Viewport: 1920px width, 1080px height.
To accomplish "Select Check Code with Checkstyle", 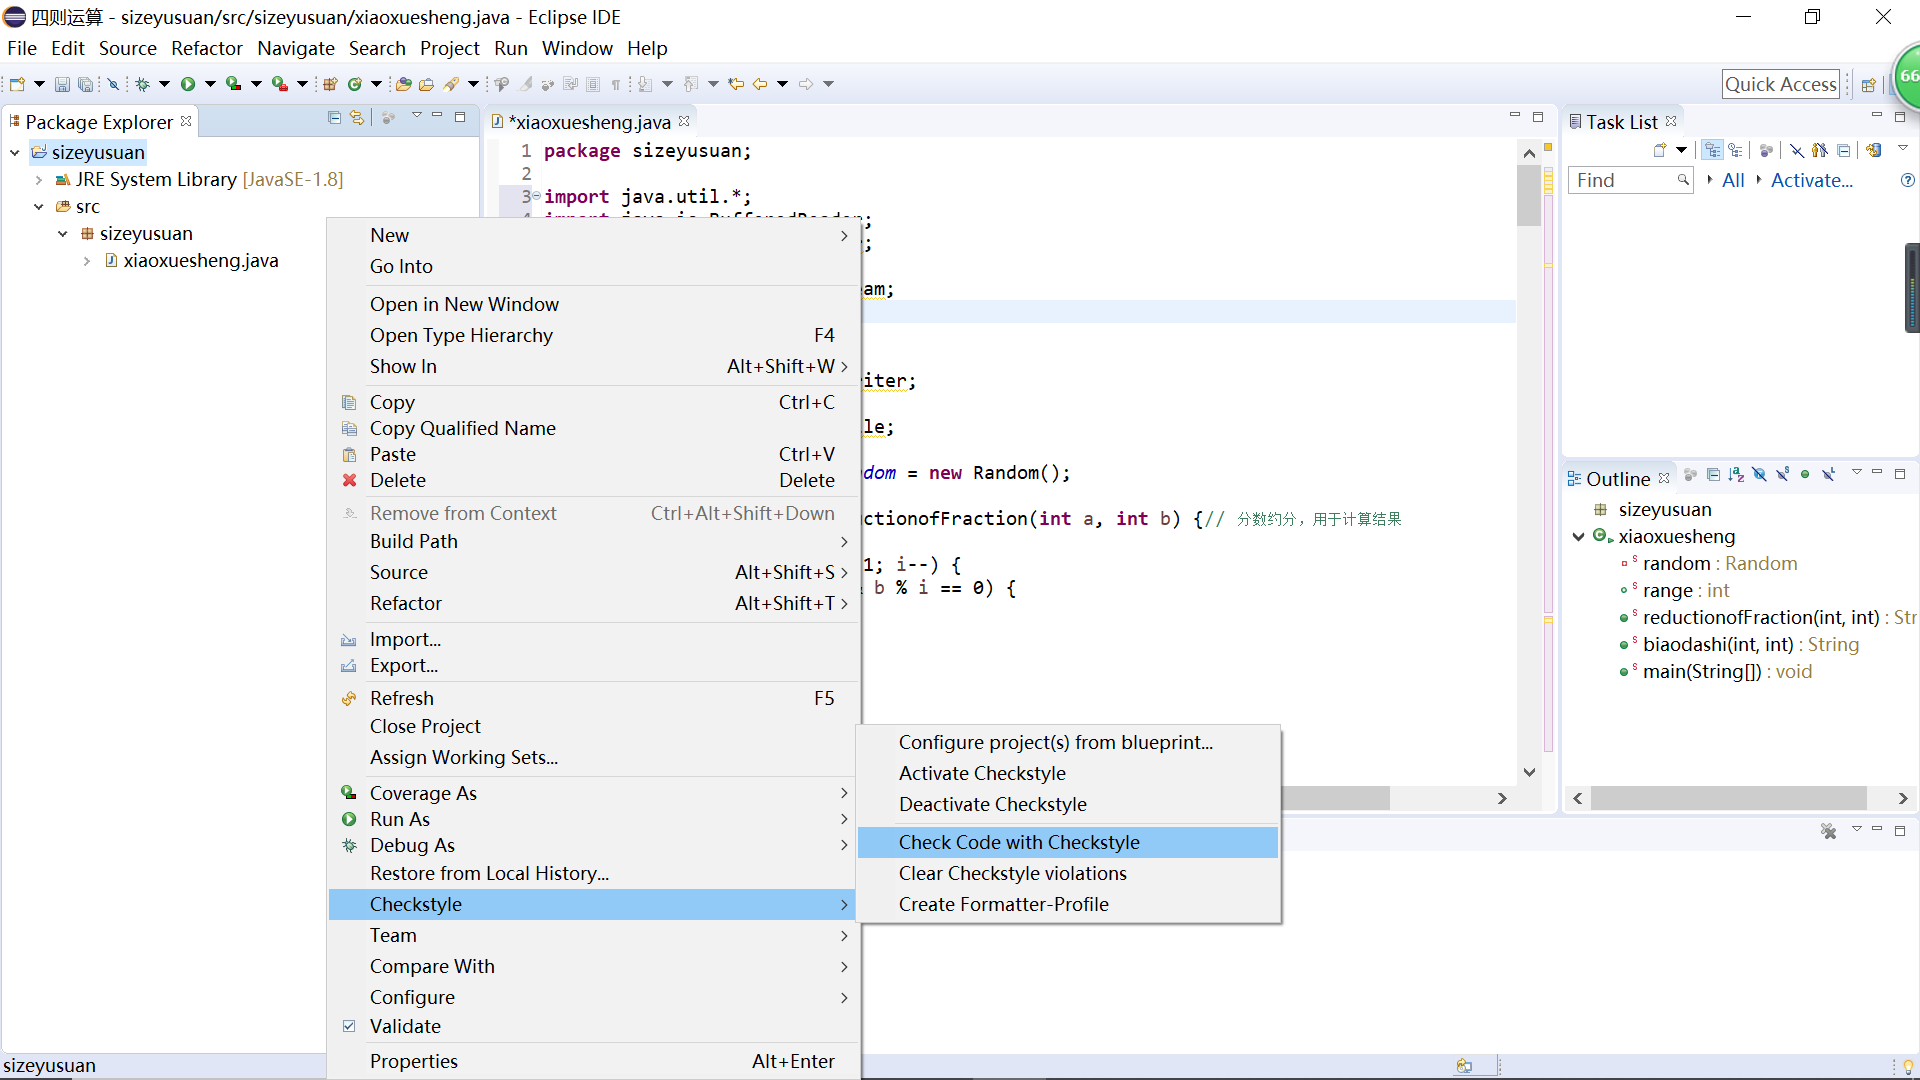I will (x=1018, y=842).
